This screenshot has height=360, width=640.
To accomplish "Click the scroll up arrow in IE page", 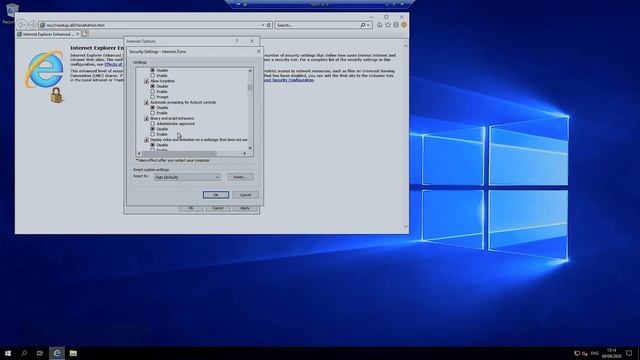I will click(405, 45).
